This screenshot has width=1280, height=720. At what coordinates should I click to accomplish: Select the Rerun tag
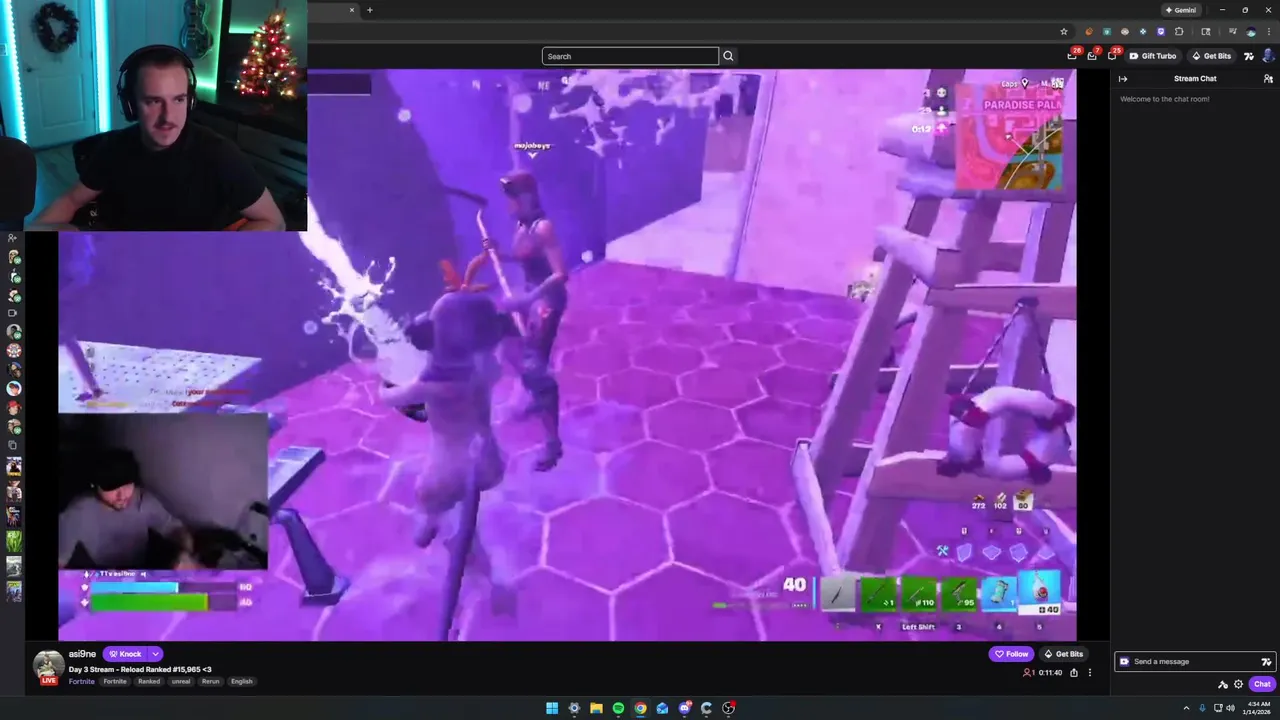[x=210, y=681]
